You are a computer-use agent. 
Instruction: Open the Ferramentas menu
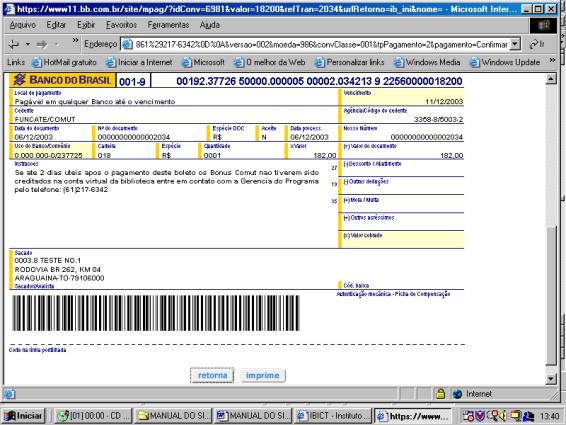point(168,25)
